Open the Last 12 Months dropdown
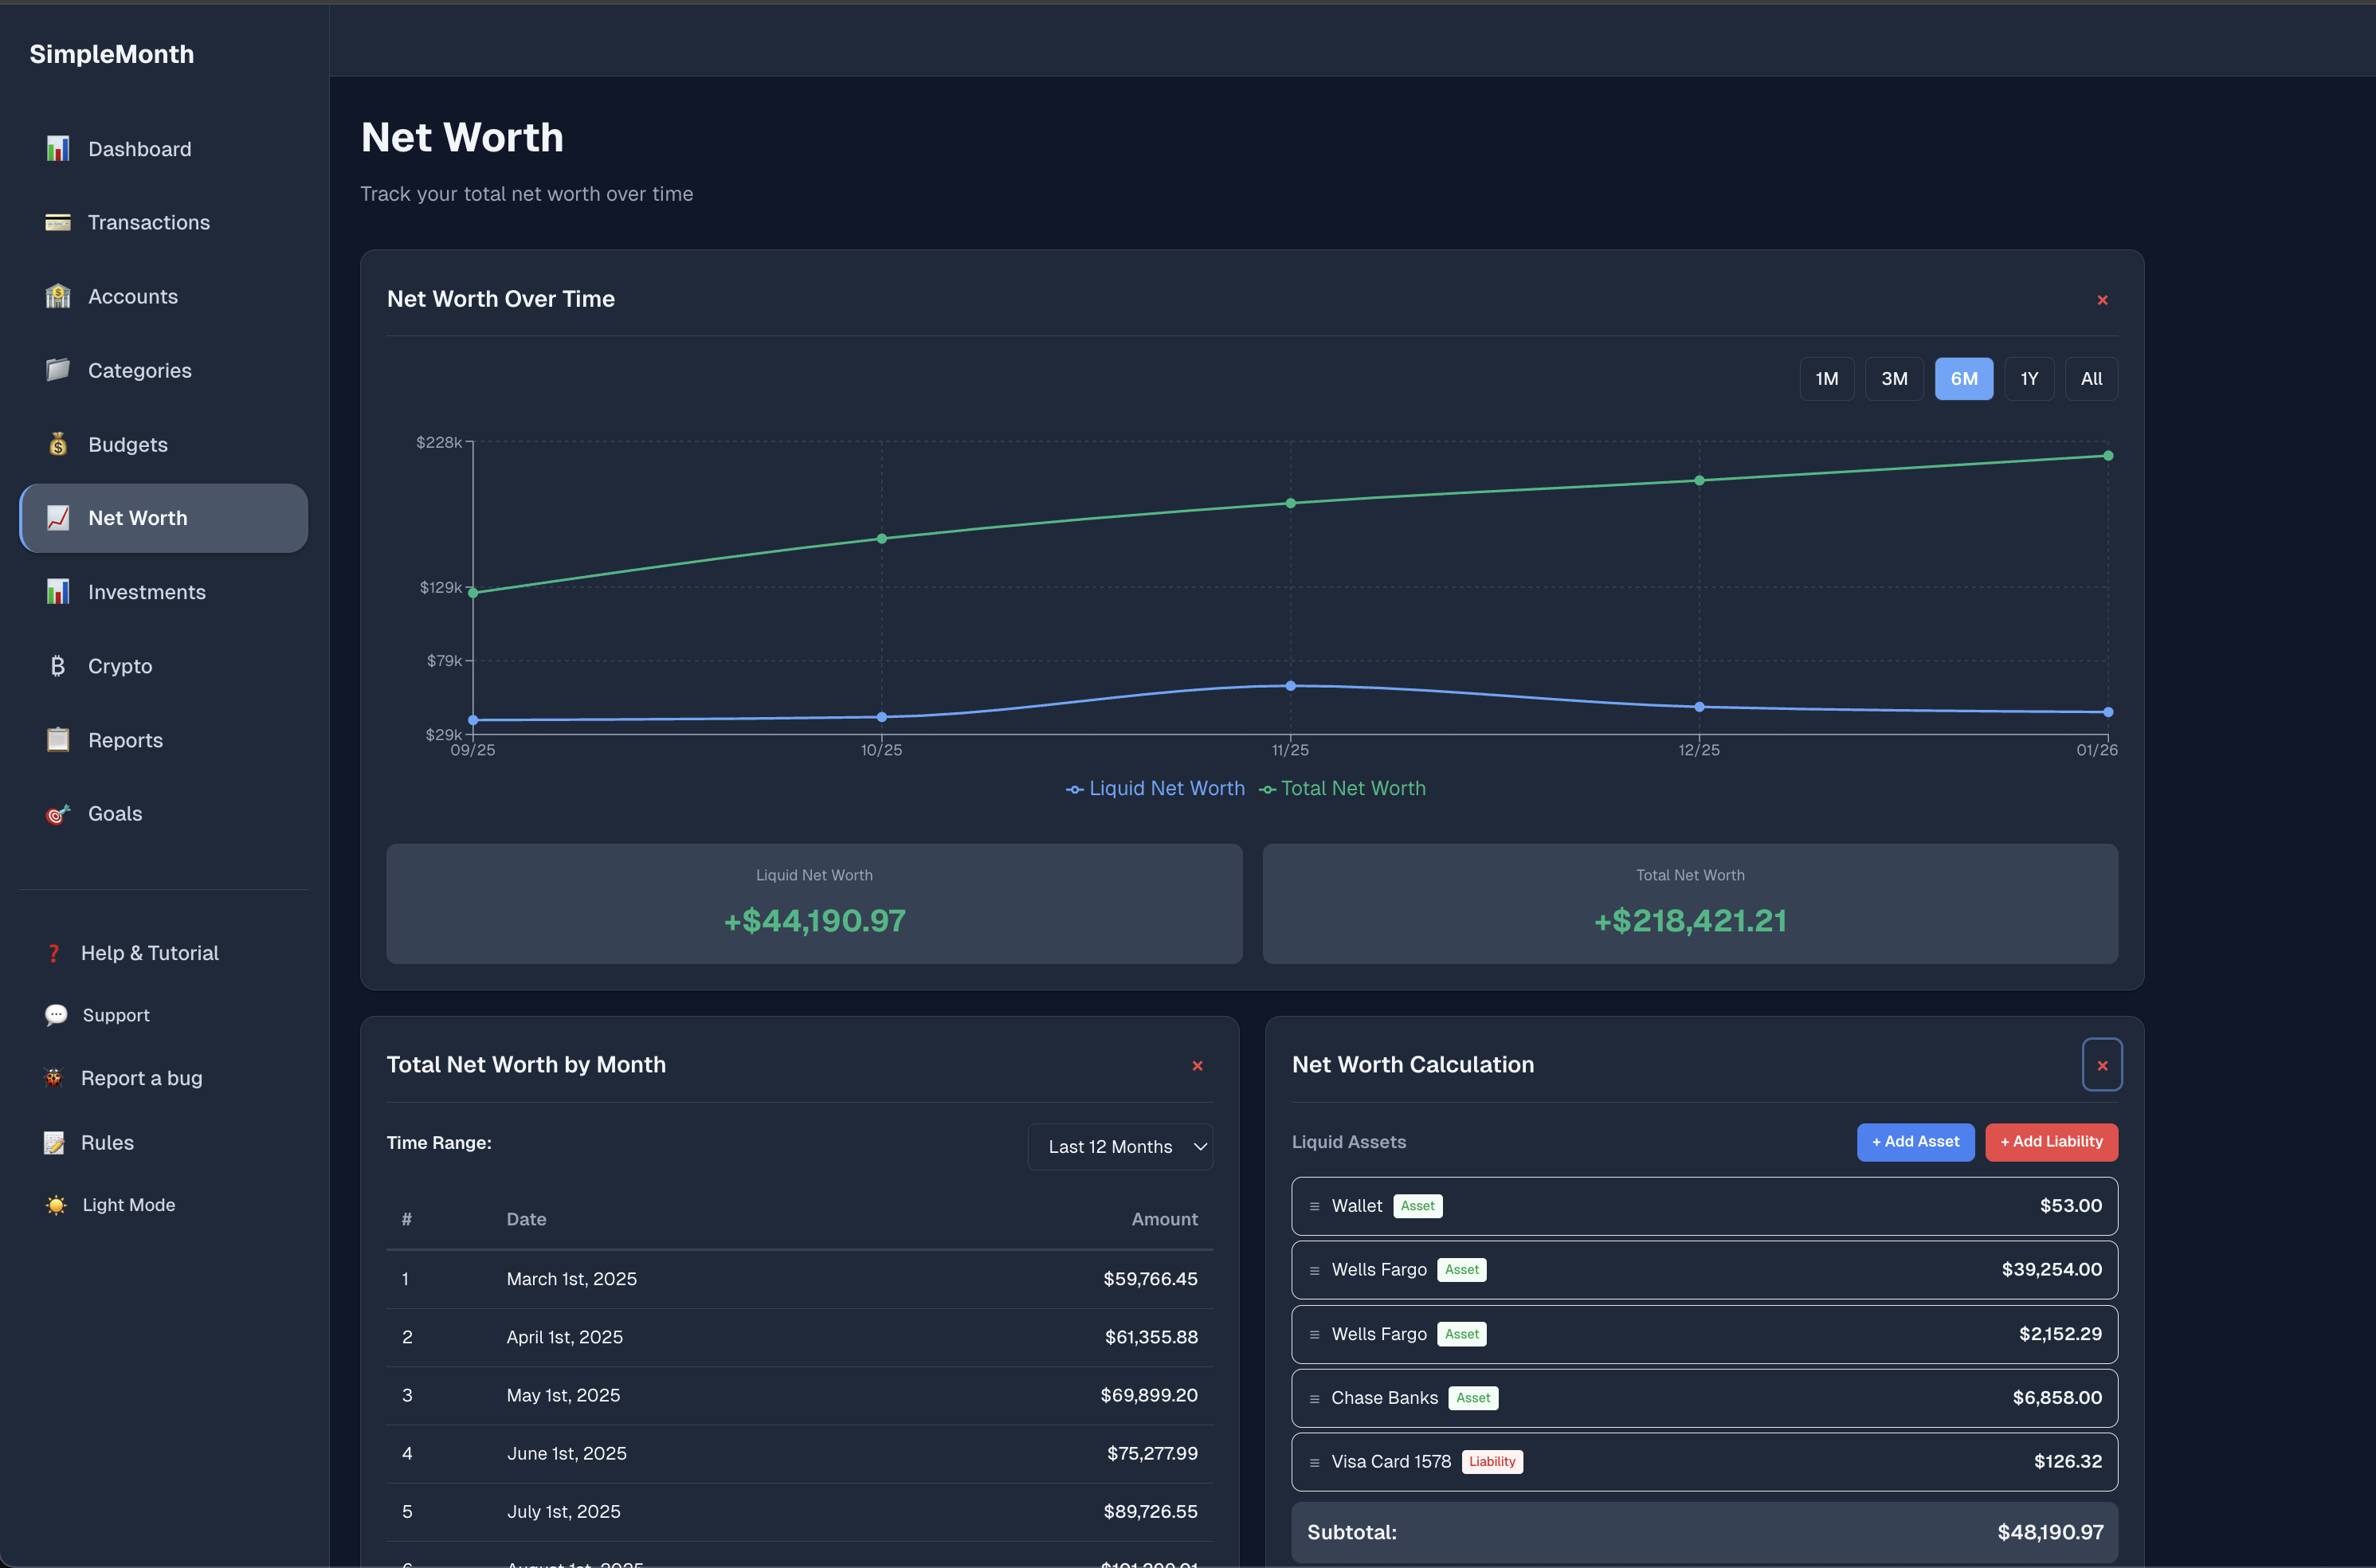2376x1568 pixels. coord(1120,1147)
